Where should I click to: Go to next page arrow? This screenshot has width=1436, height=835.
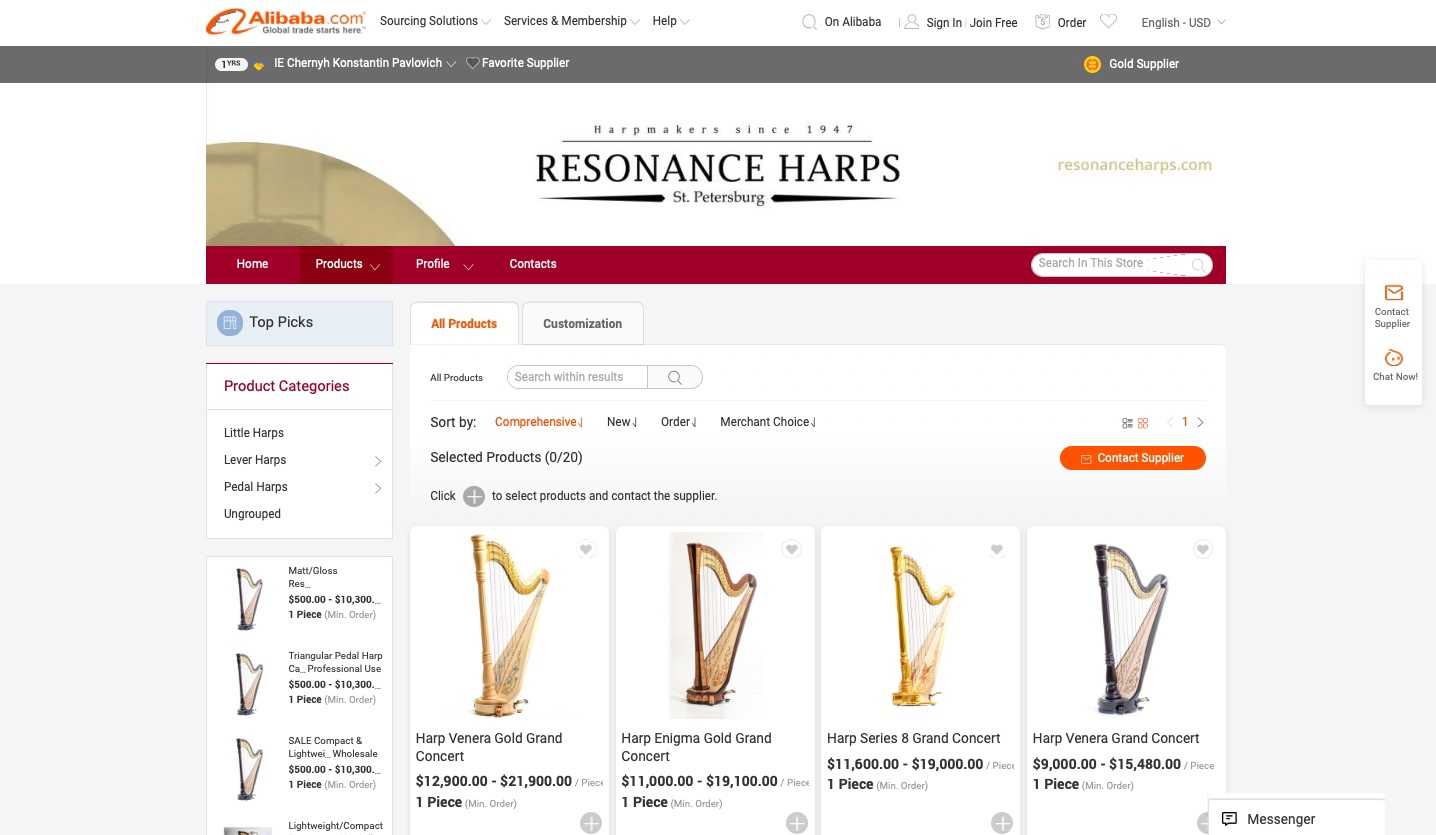pyautogui.click(x=1200, y=422)
